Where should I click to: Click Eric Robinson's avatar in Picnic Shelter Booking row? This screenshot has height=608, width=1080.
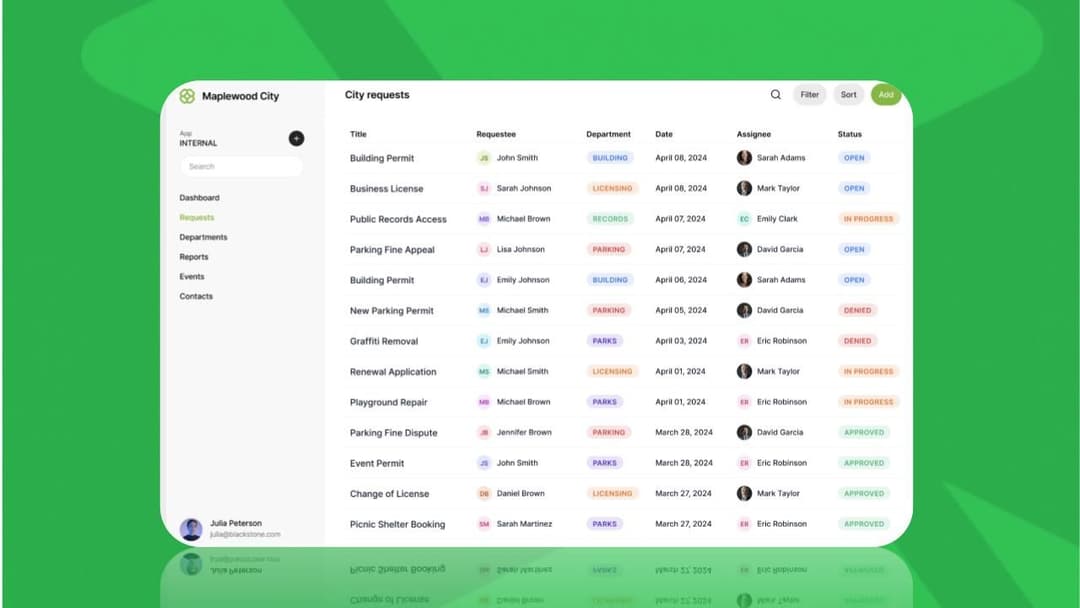744,524
